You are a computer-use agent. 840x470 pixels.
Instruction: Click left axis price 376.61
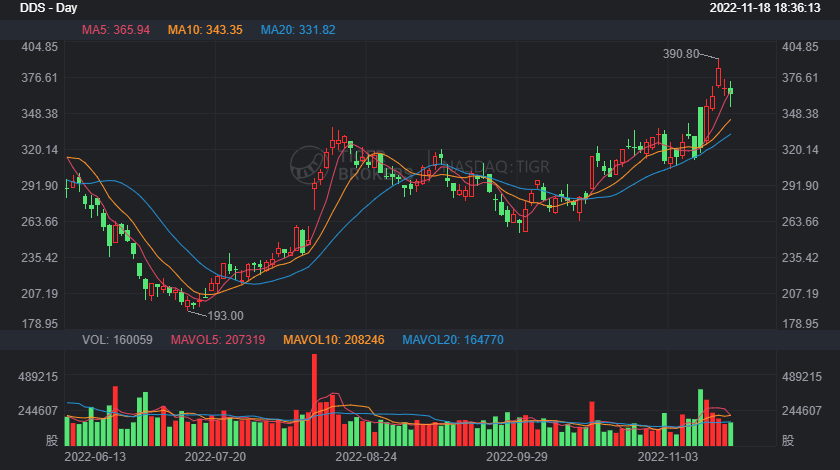point(40,78)
